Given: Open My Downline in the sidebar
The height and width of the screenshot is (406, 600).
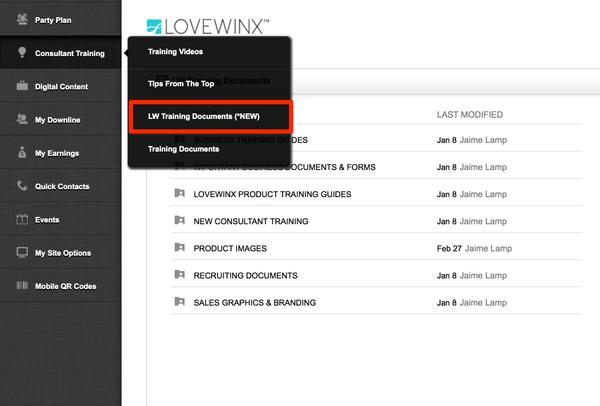Looking at the screenshot, I should click(60, 119).
